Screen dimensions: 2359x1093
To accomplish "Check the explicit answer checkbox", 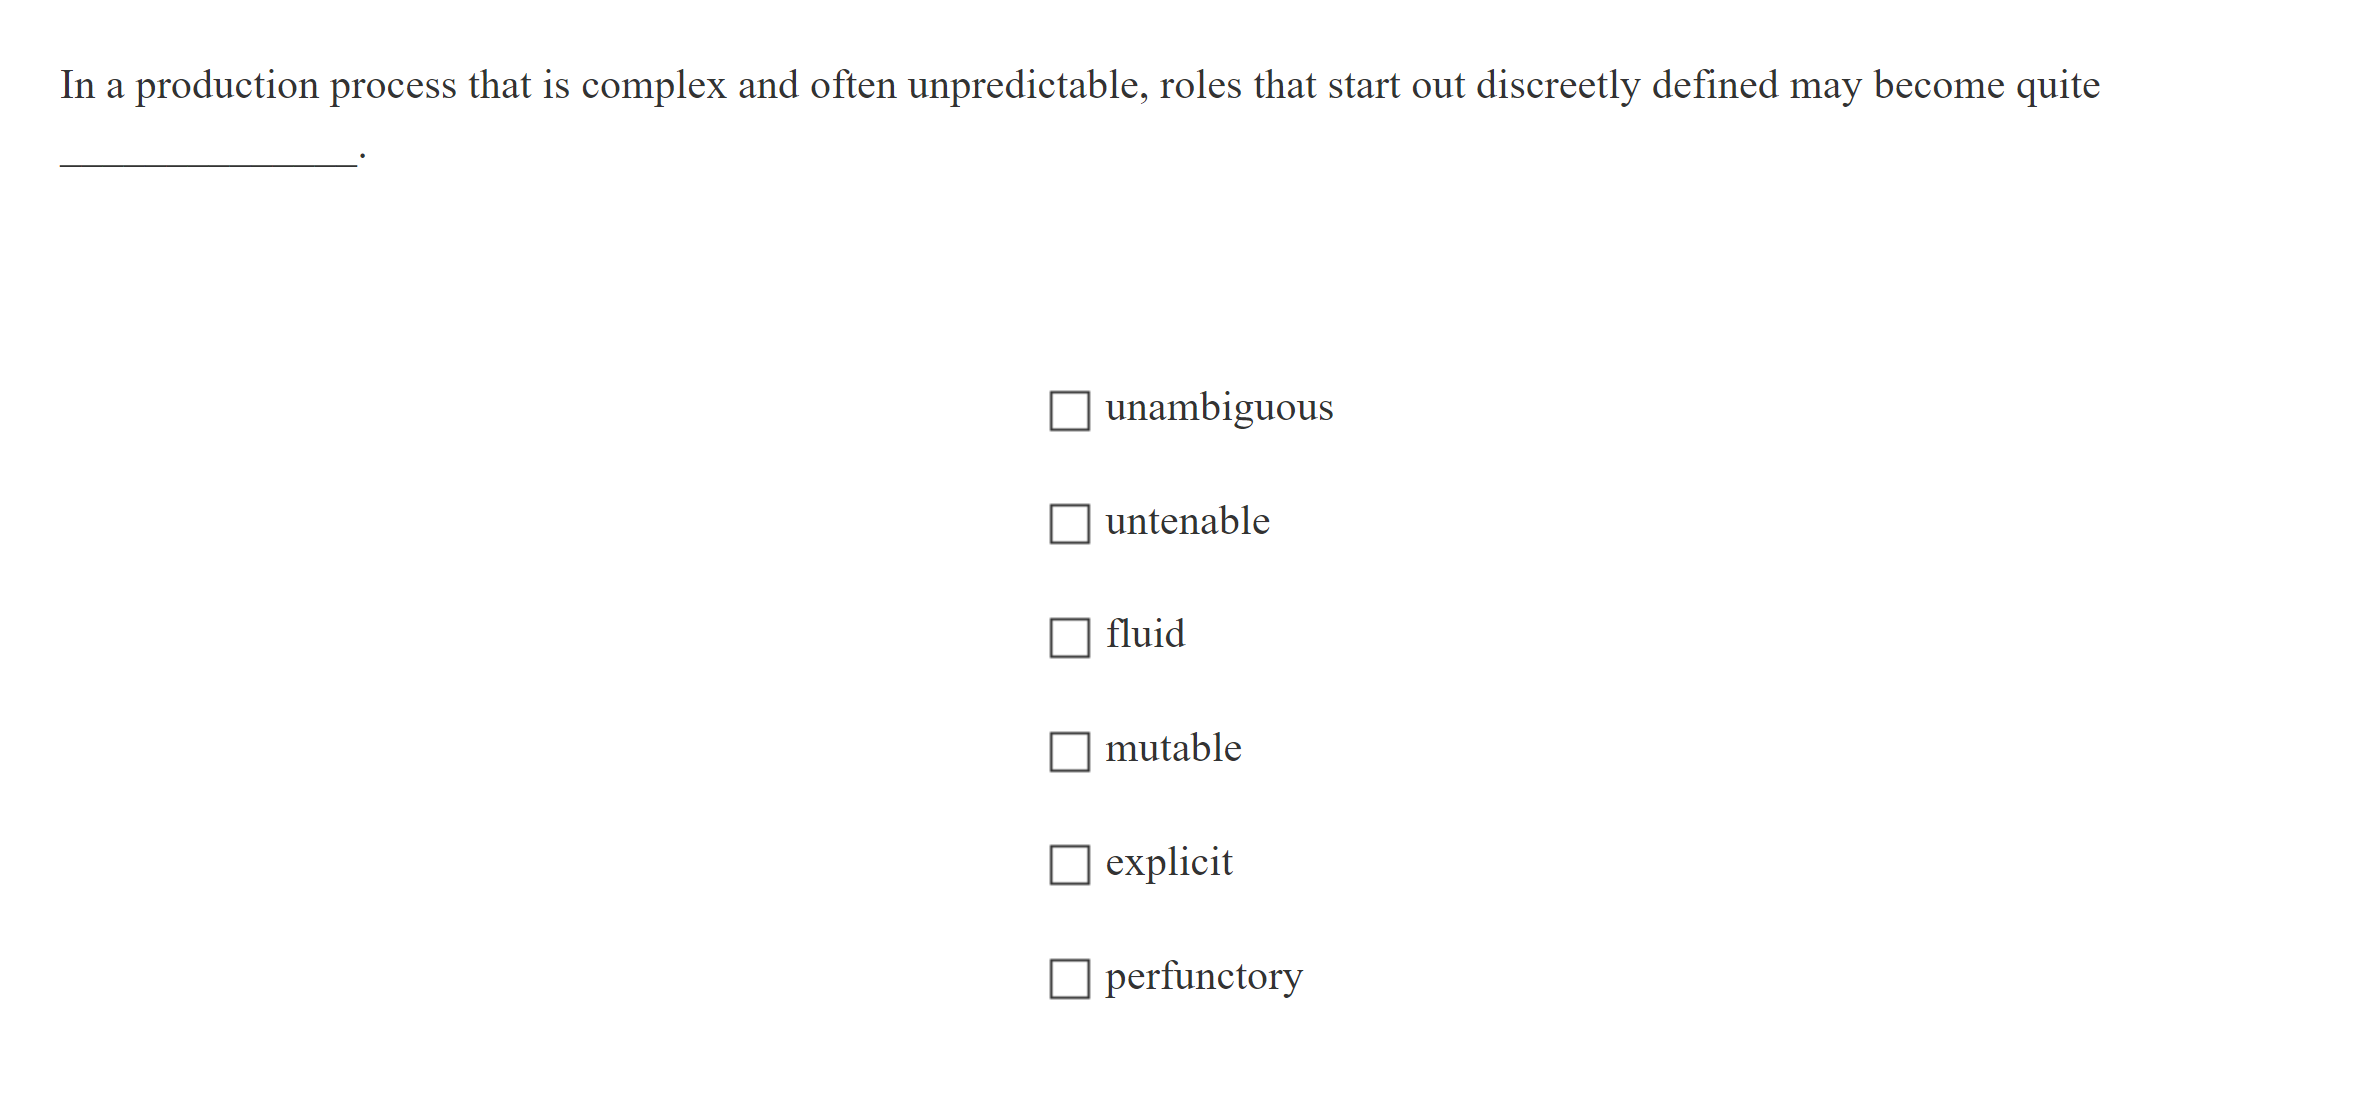I will [1069, 866].
